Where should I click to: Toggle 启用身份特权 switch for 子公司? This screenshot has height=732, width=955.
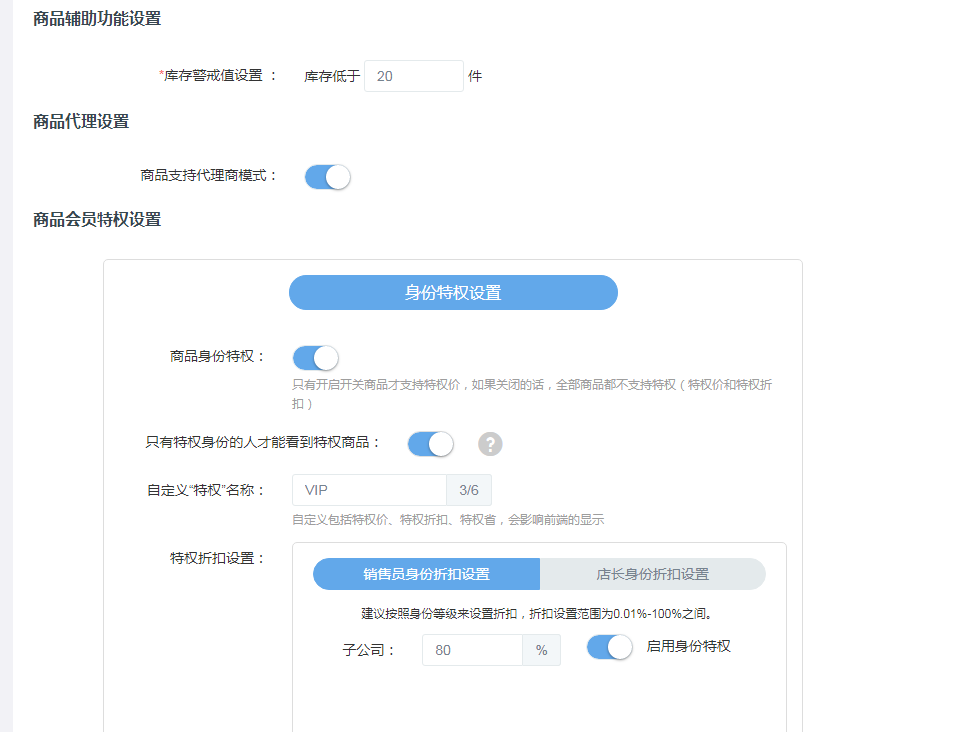tap(610, 647)
